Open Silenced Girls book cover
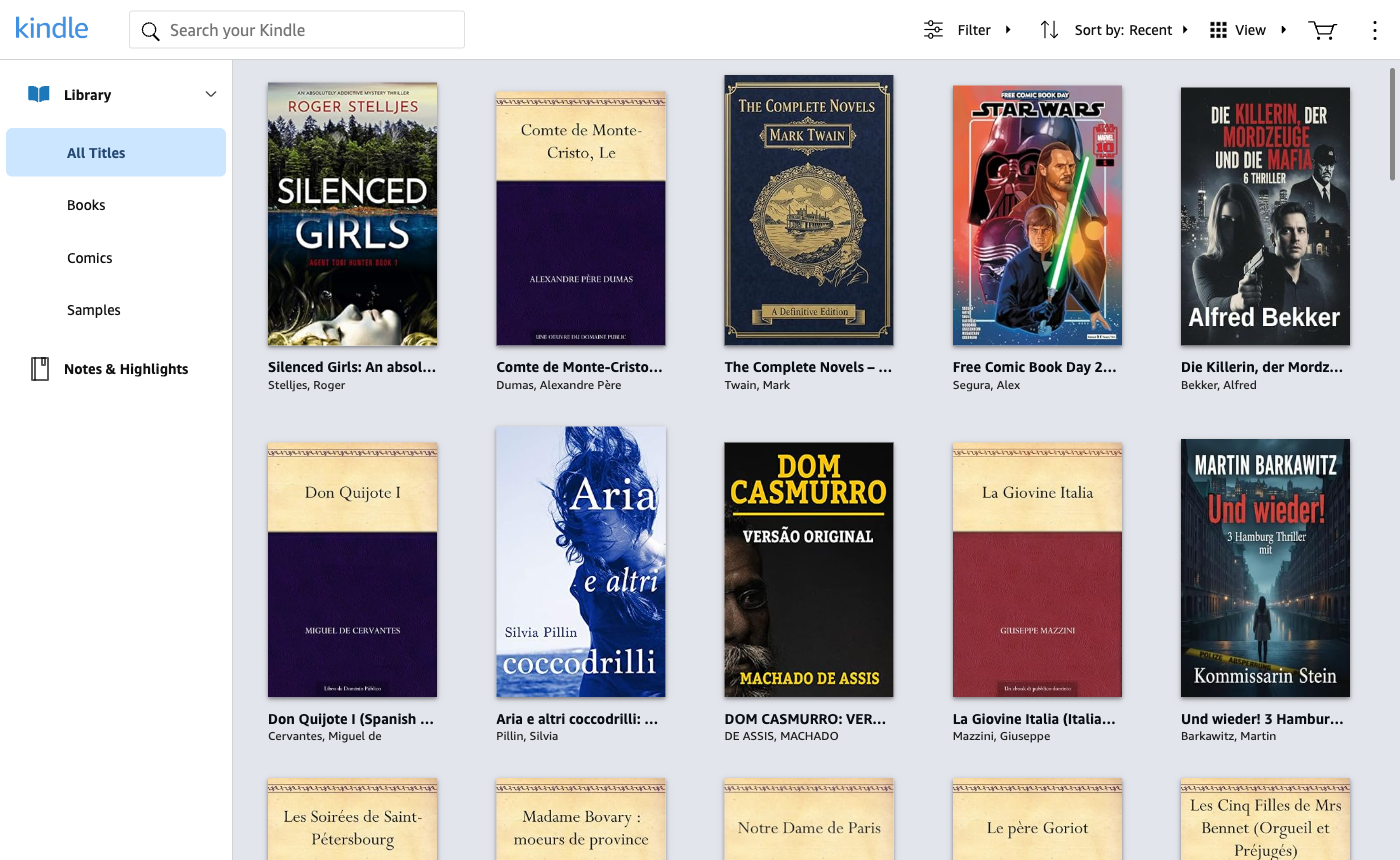1400x860 pixels. tap(352, 214)
